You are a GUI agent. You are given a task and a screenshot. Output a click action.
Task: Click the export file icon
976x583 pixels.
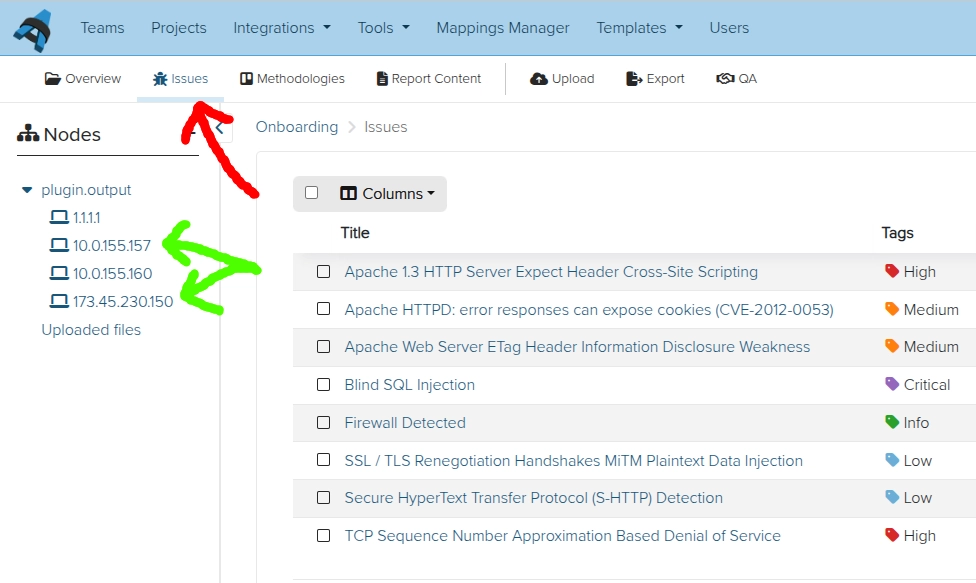coord(634,78)
